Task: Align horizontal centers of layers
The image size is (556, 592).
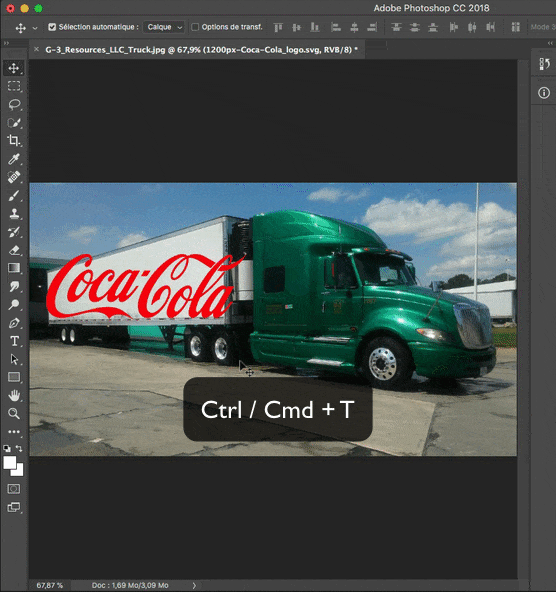Action: [354, 27]
